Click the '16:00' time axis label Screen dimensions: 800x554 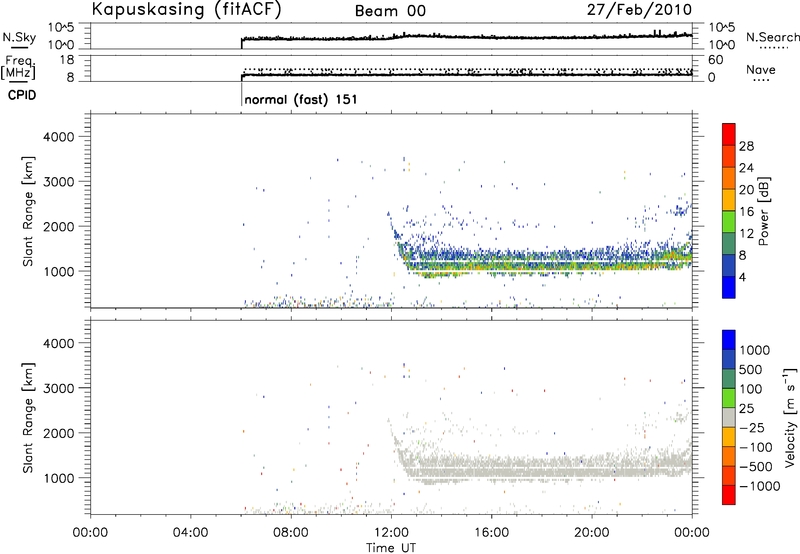click(491, 533)
